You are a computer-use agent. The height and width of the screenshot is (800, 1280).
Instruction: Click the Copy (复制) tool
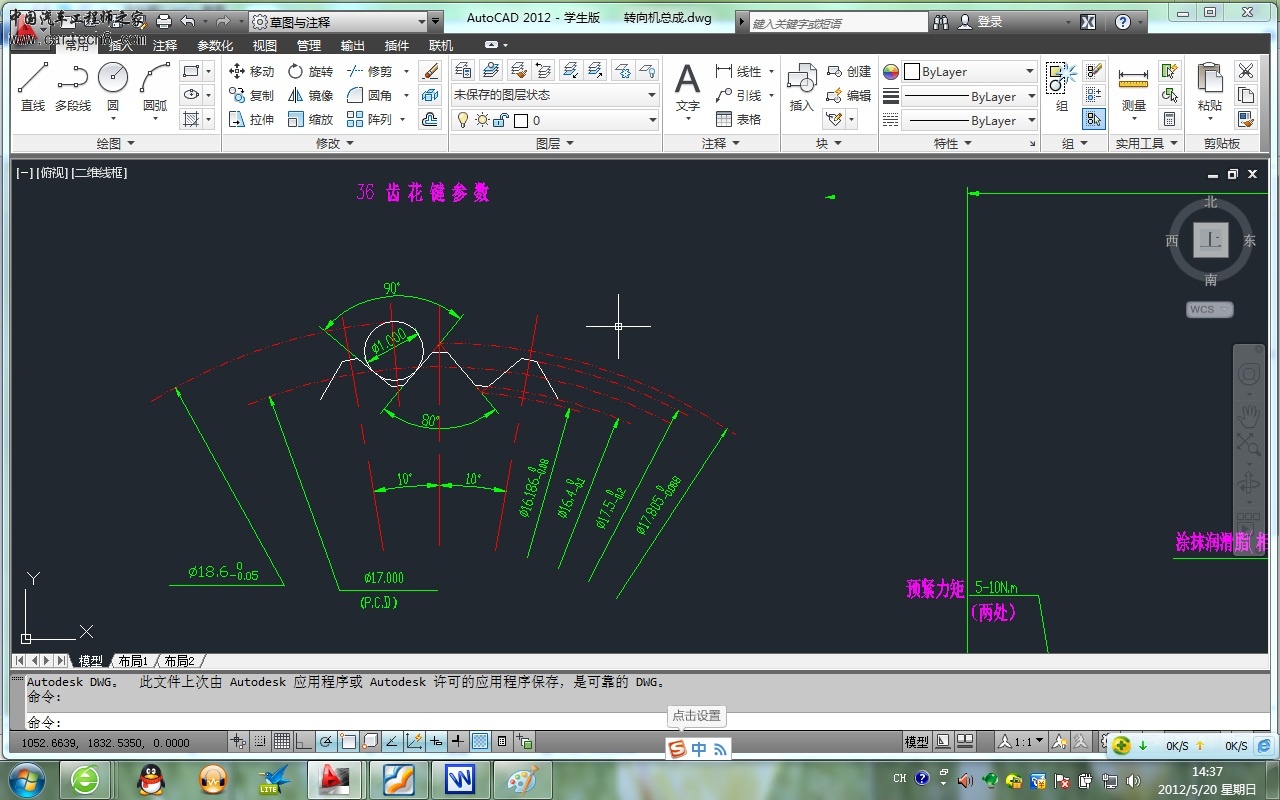click(251, 95)
